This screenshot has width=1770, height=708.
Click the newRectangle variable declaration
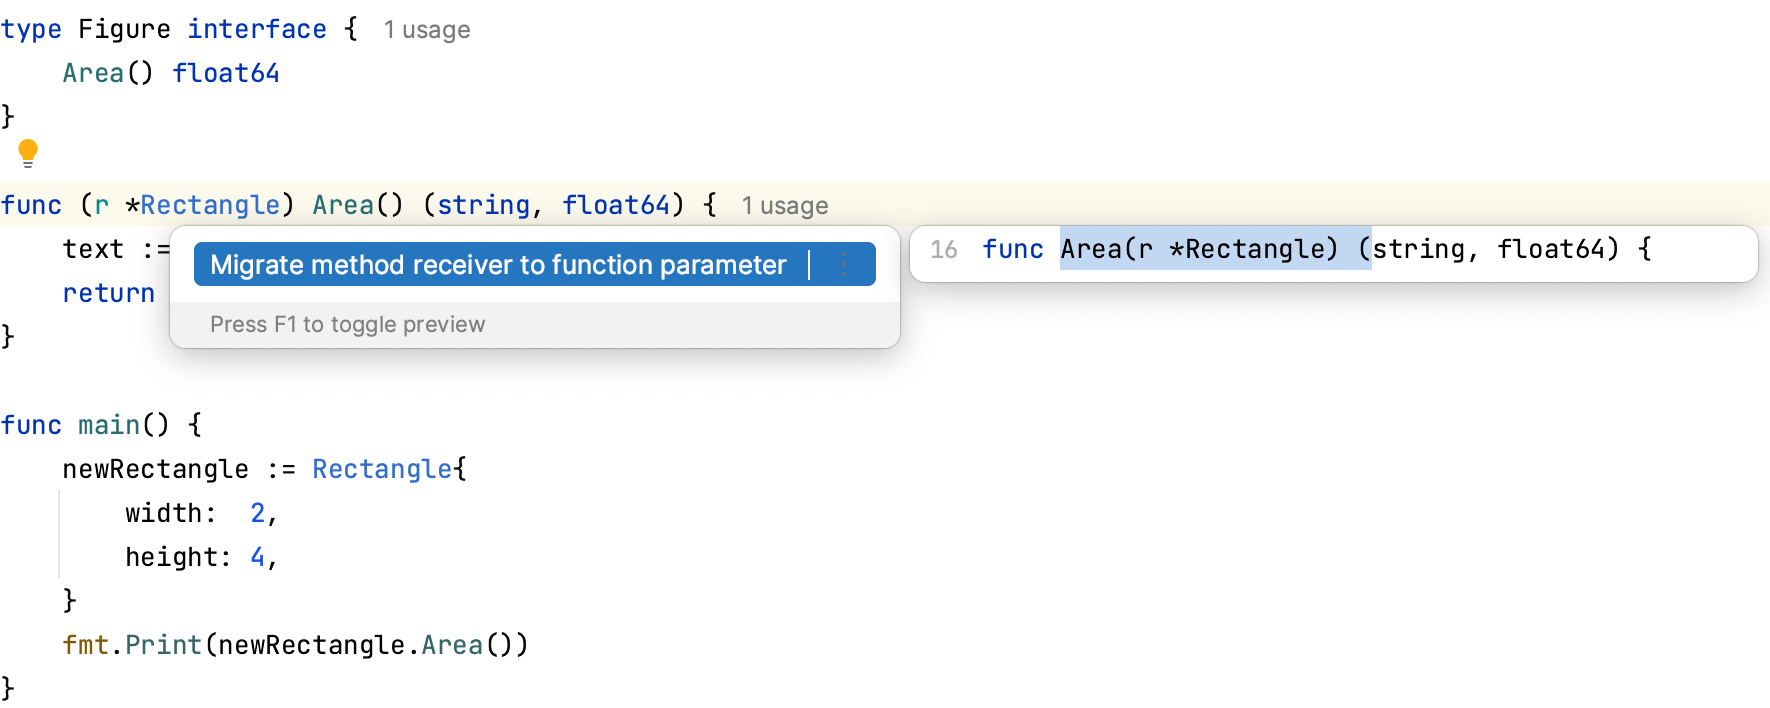click(x=155, y=470)
